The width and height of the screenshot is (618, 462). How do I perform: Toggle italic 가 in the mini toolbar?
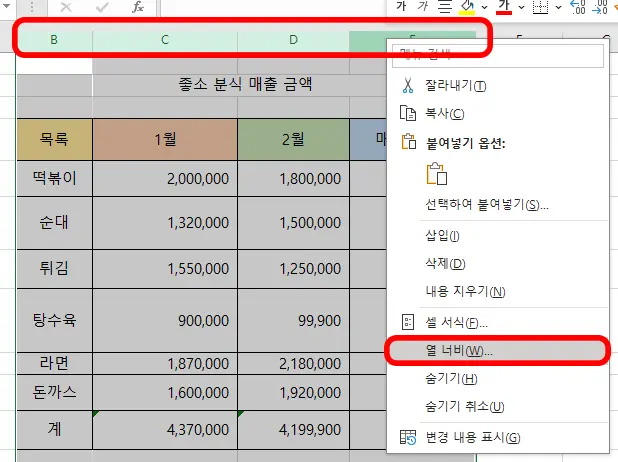423,6
